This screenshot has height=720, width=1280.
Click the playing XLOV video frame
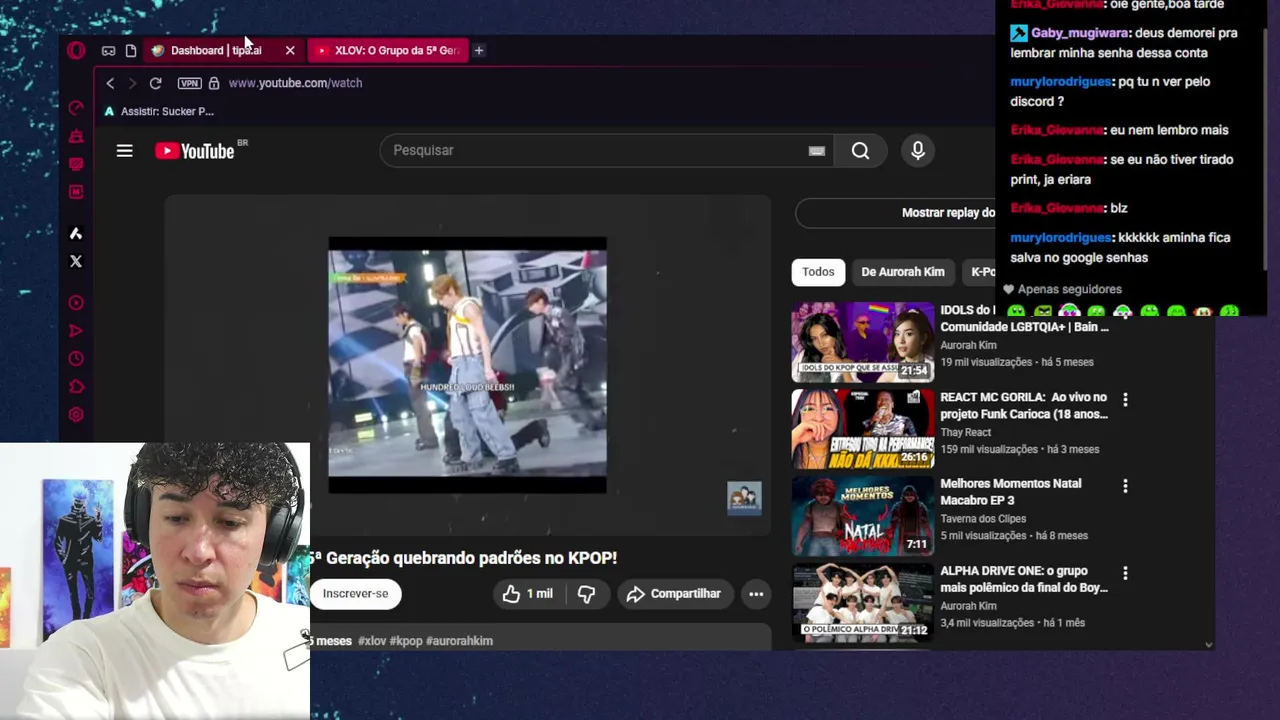[467, 365]
